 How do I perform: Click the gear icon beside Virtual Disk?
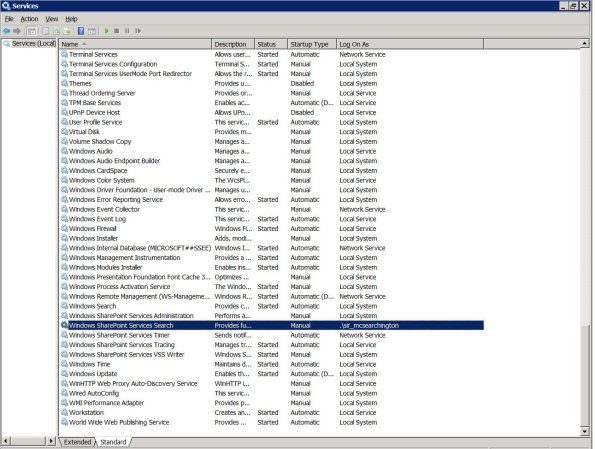65,132
